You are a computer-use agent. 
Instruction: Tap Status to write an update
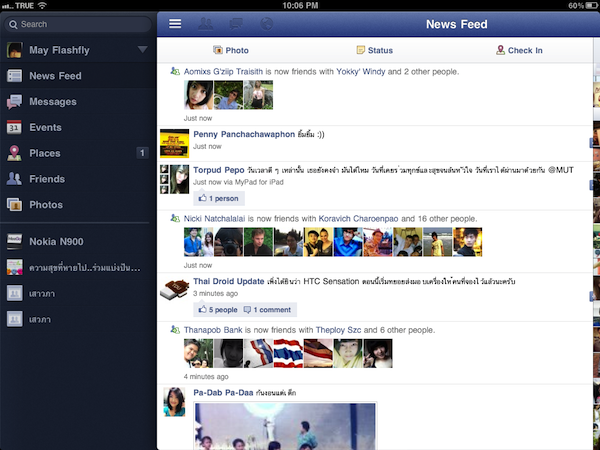tap(375, 50)
